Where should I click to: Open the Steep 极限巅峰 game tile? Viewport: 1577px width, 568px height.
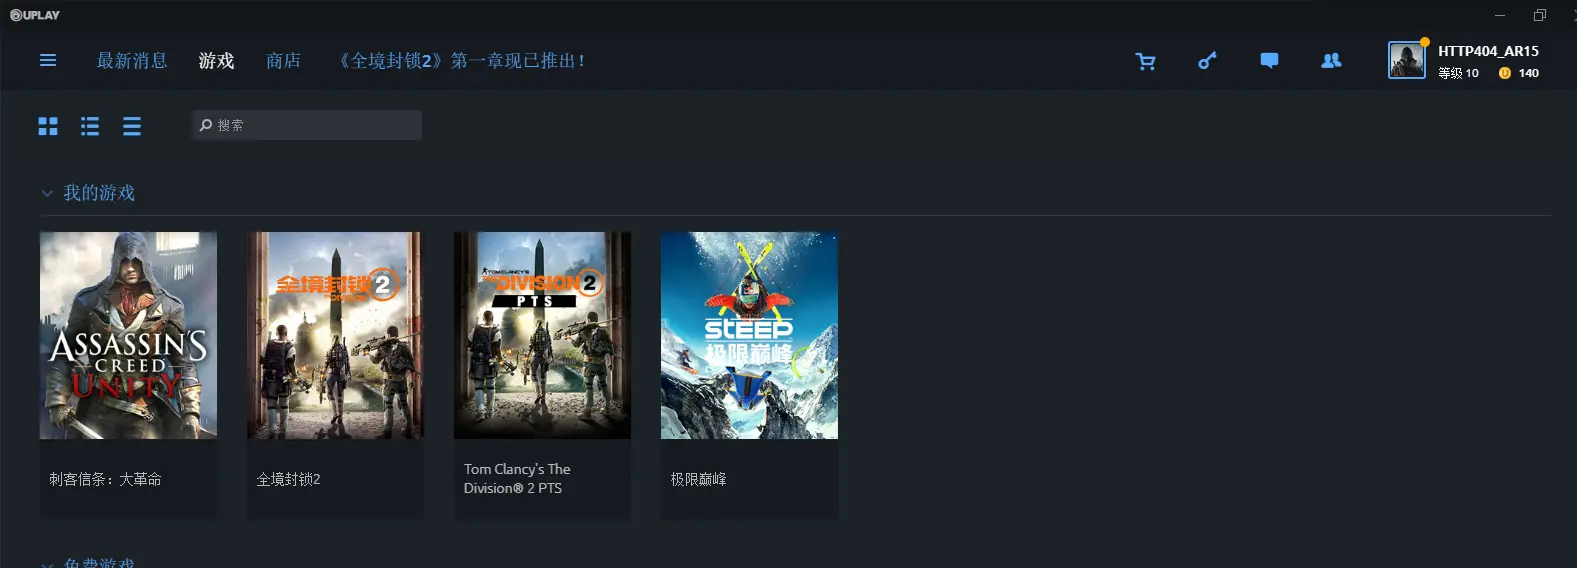click(x=749, y=376)
